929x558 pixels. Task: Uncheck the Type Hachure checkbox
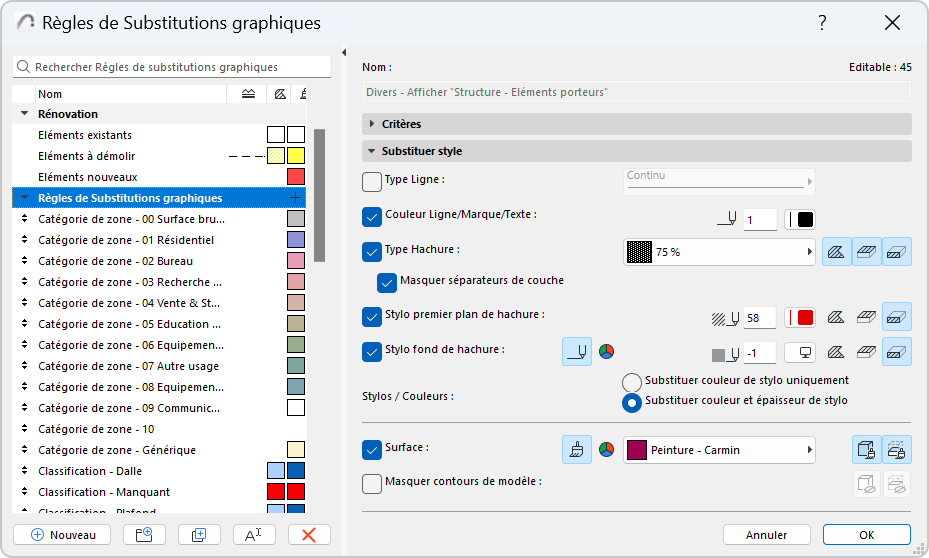[371, 252]
